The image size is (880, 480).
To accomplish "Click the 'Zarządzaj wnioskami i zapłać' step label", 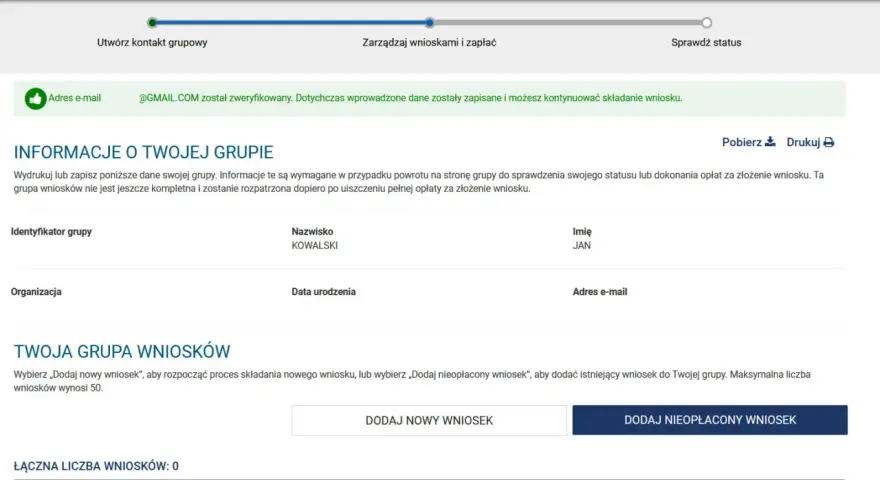I will 429,43.
